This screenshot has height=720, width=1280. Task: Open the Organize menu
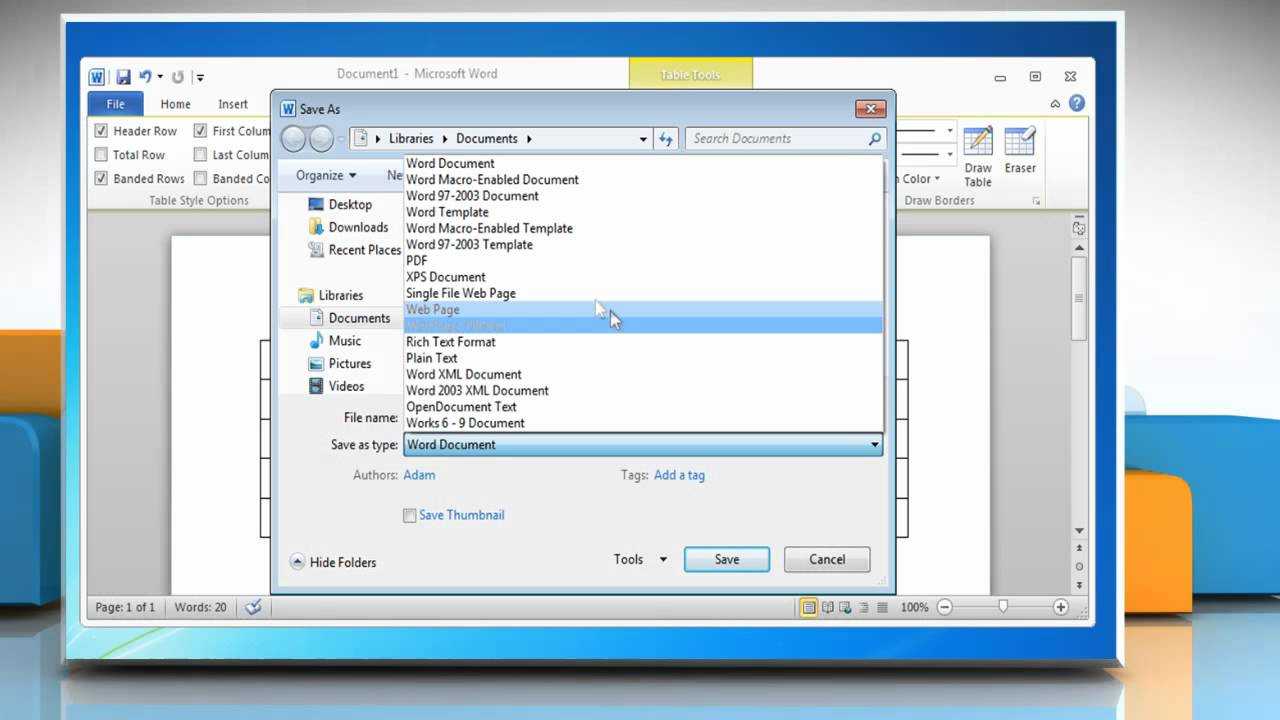pos(324,174)
